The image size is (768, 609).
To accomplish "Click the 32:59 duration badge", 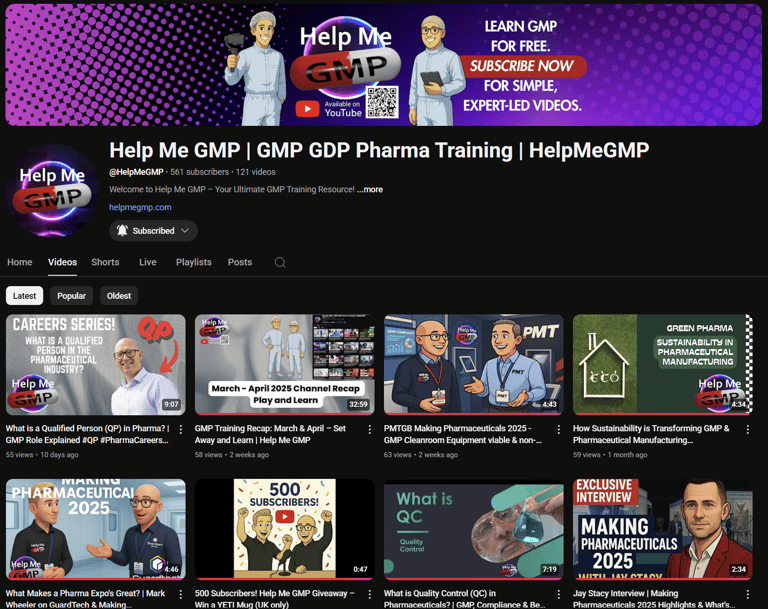I will (x=358, y=404).
